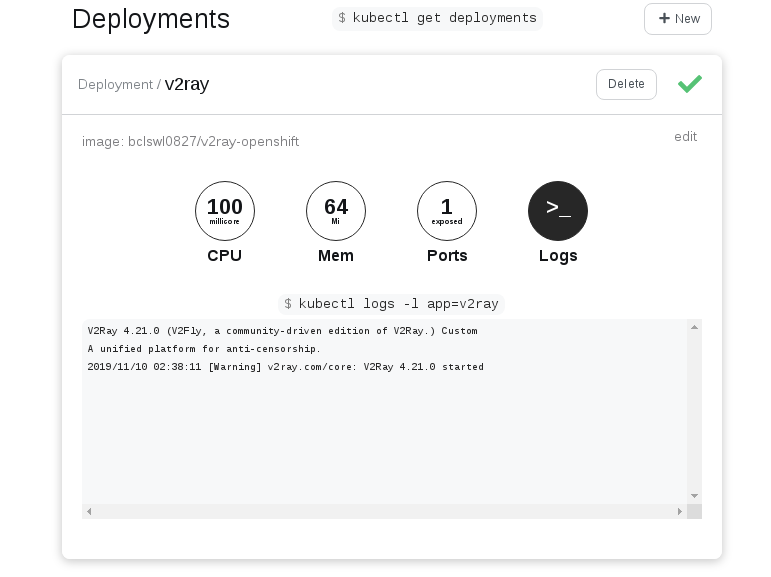The height and width of the screenshot is (577, 771).
Task: Click the V2Ray 4.21.0 started log line
Action: pyautogui.click(x=285, y=367)
